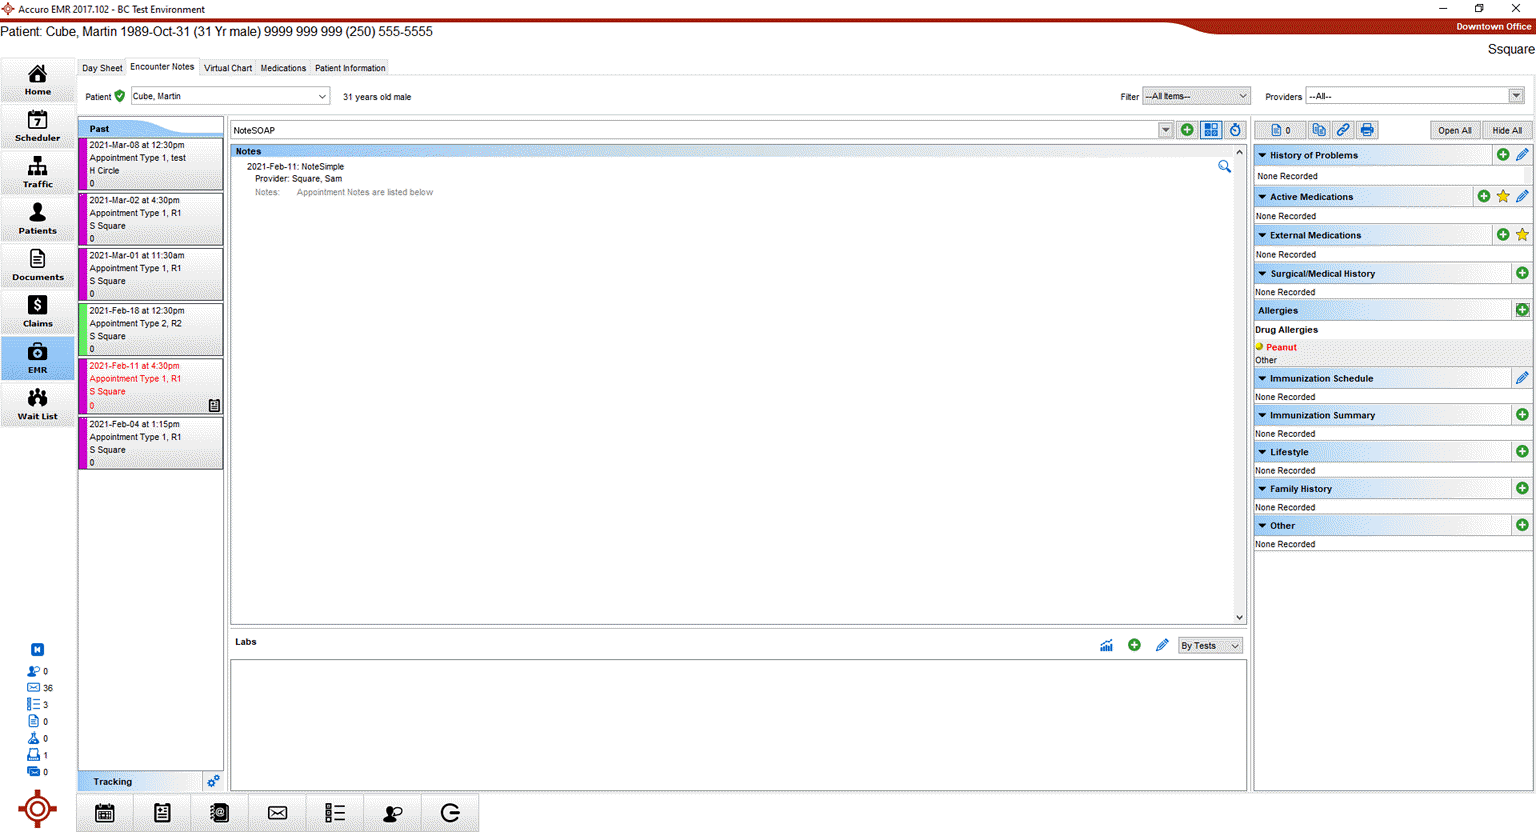This screenshot has width=1536, height=832.
Task: Select the 2021-Feb-18 appointment entry
Action: coord(150,330)
